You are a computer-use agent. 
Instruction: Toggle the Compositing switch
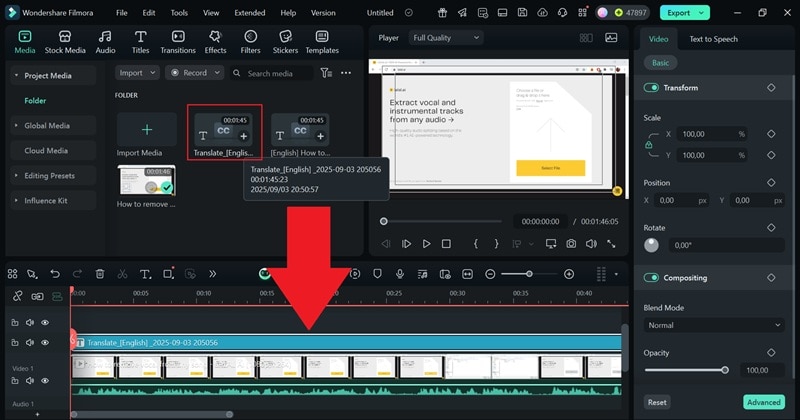[x=651, y=278]
